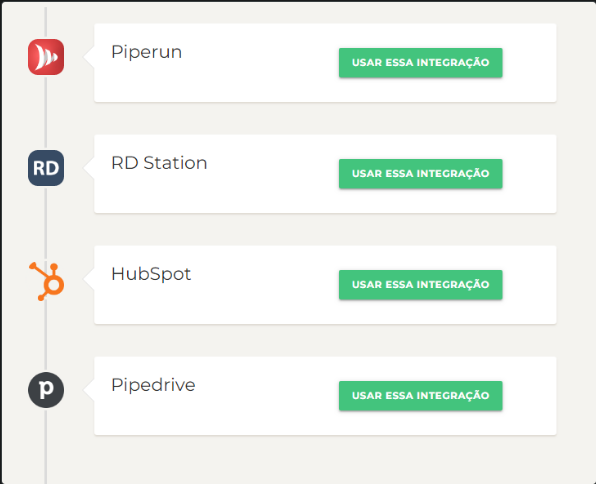The width and height of the screenshot is (596, 484).
Task: Select the Pipedrive title text
Action: tap(153, 385)
